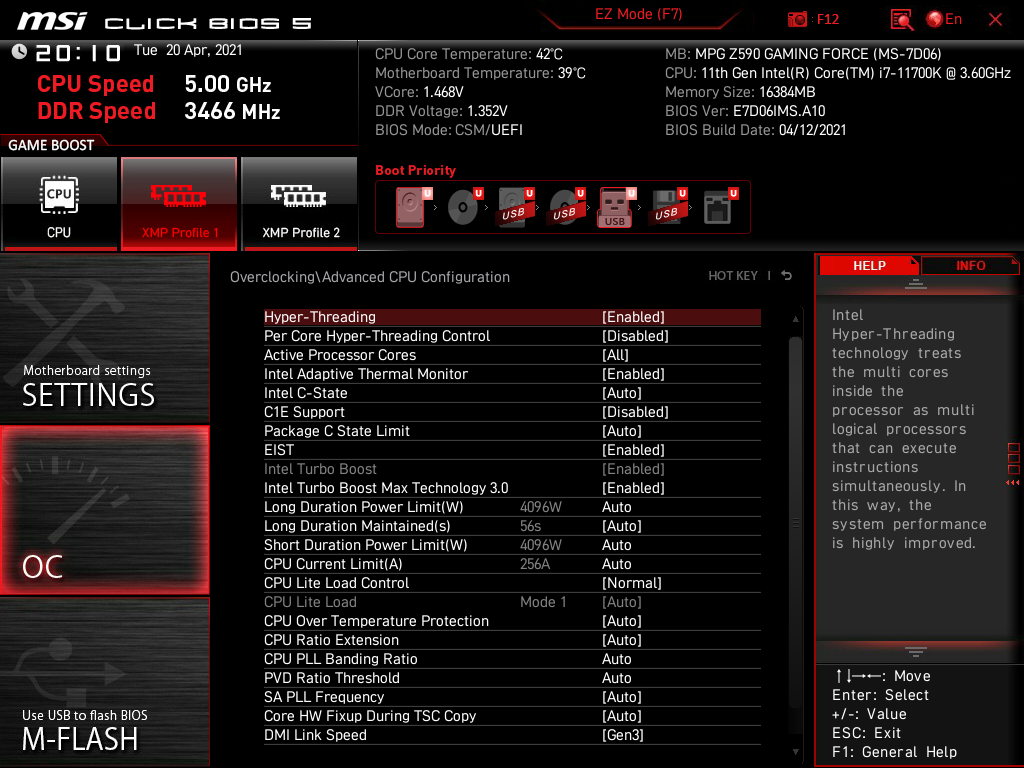Change Intel Adaptive Thermal Monitor value

[x=512, y=374]
